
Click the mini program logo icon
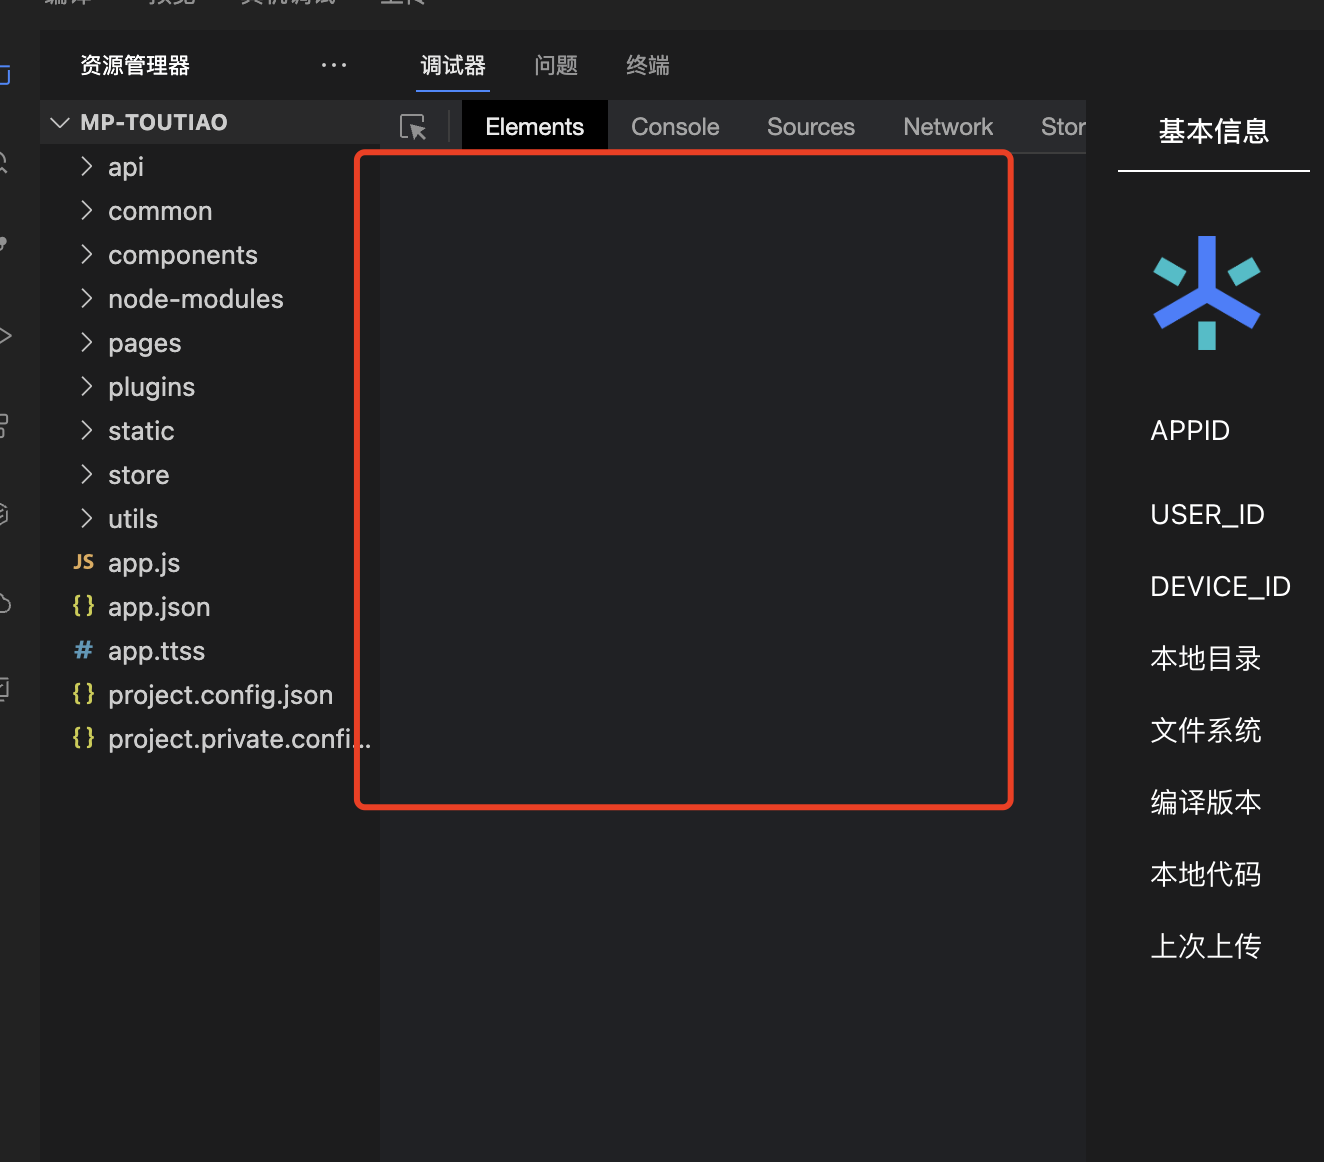[x=1206, y=293]
